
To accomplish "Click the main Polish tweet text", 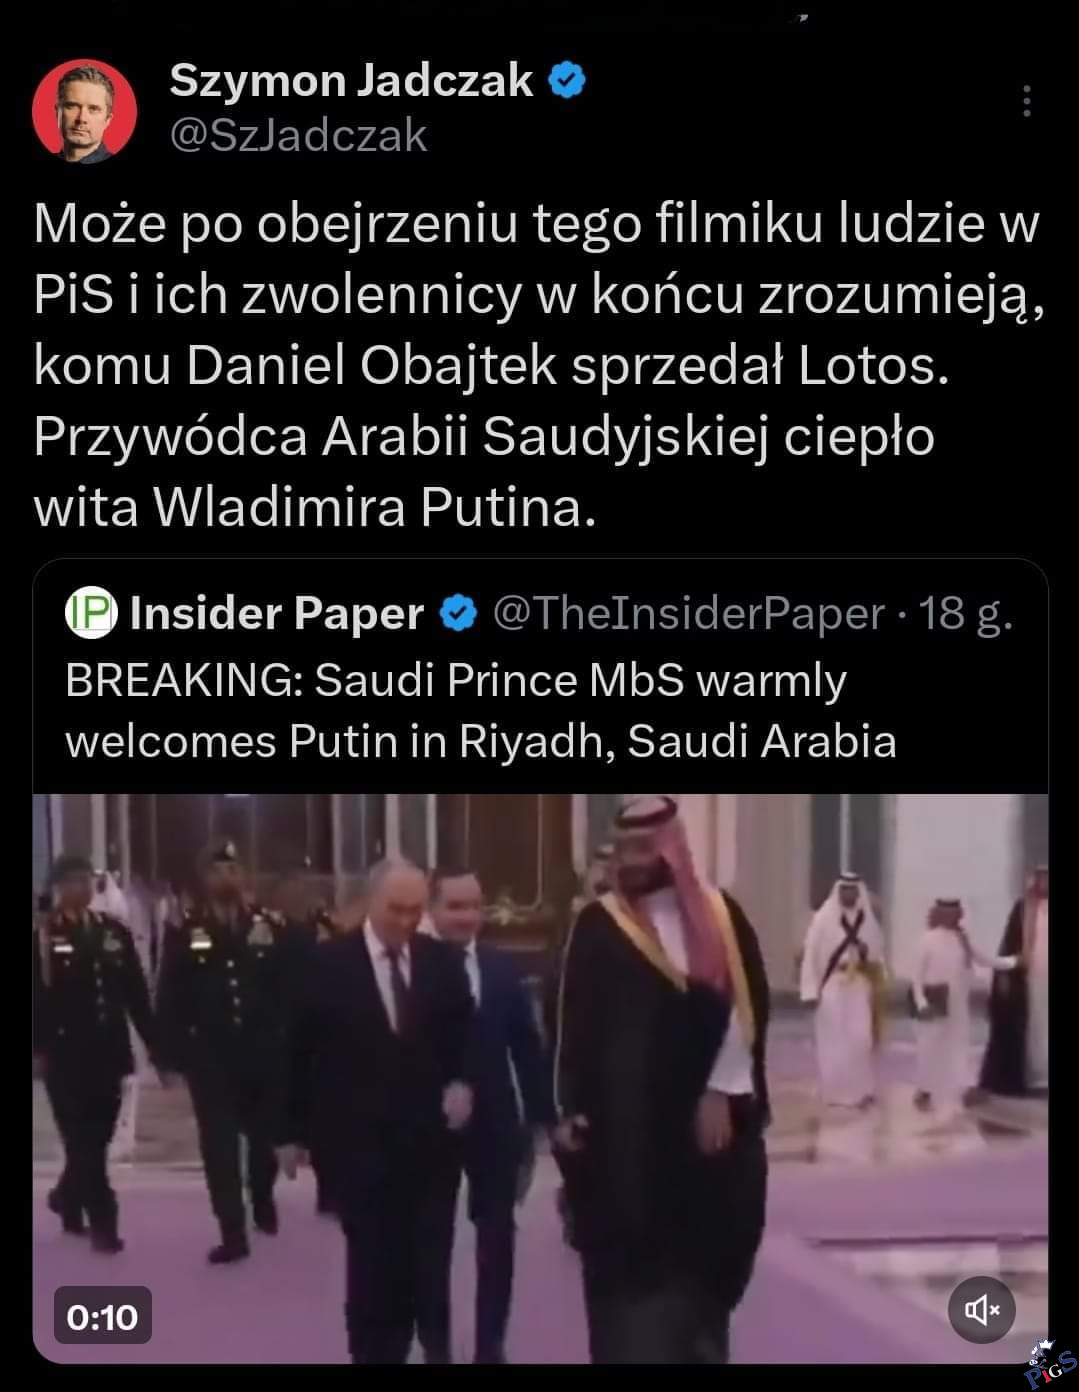I will coord(539,366).
